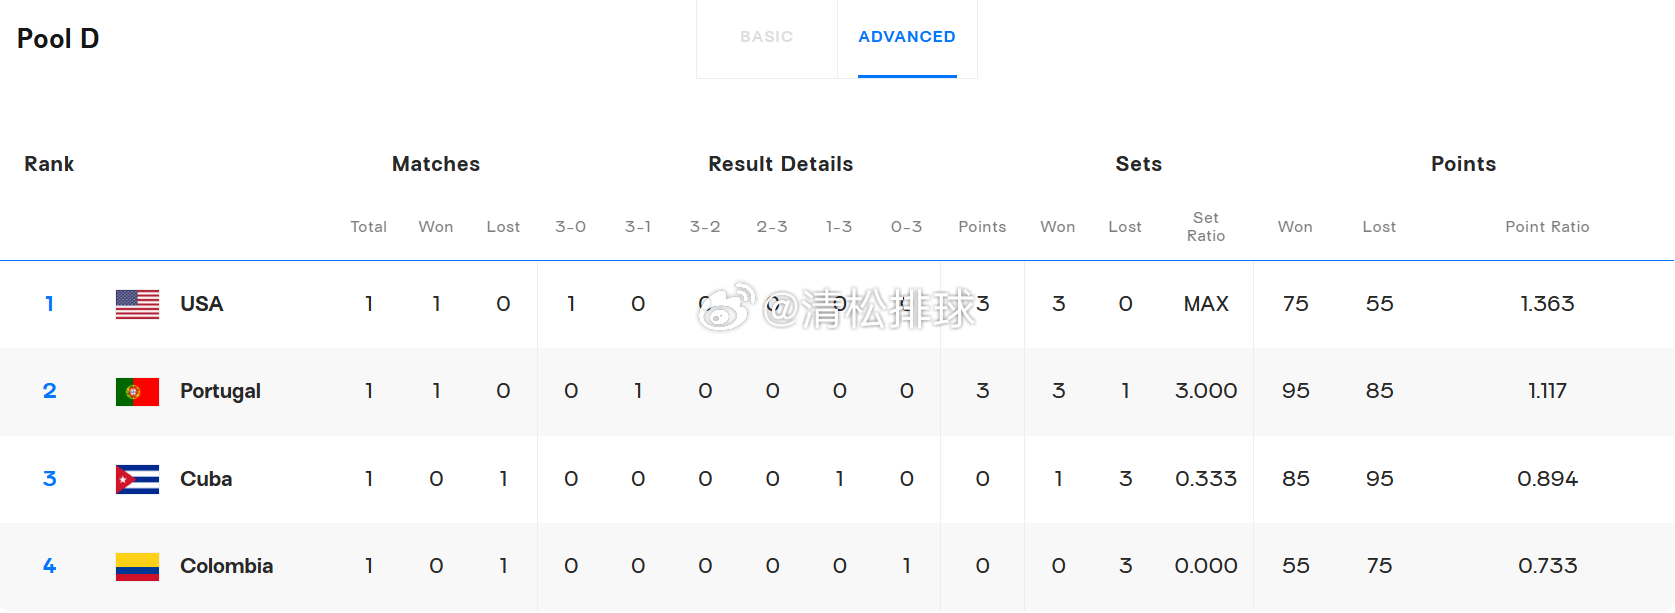1675x613 pixels.
Task: Click Portugal's 1.117 point ratio value
Action: coord(1547,391)
